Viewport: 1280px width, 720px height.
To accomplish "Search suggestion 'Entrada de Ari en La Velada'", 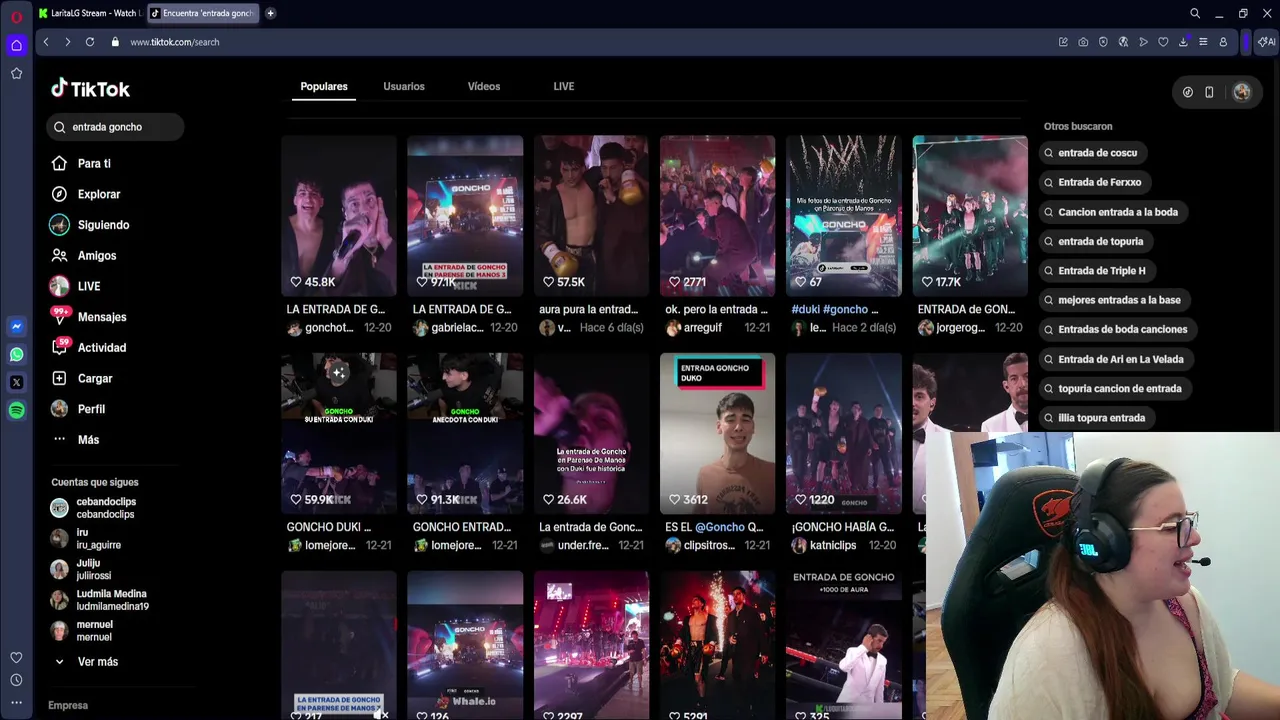I will [x=1114, y=359].
